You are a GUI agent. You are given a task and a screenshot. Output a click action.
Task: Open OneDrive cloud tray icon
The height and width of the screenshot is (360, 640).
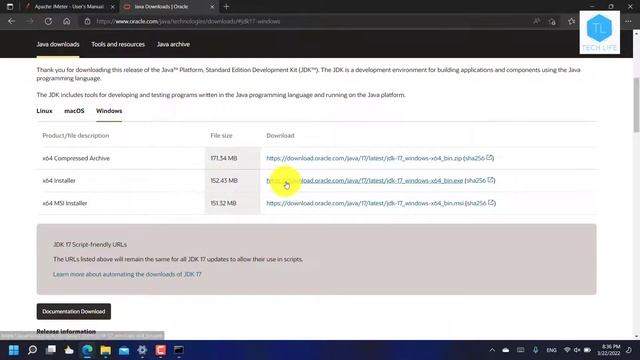[506, 350]
